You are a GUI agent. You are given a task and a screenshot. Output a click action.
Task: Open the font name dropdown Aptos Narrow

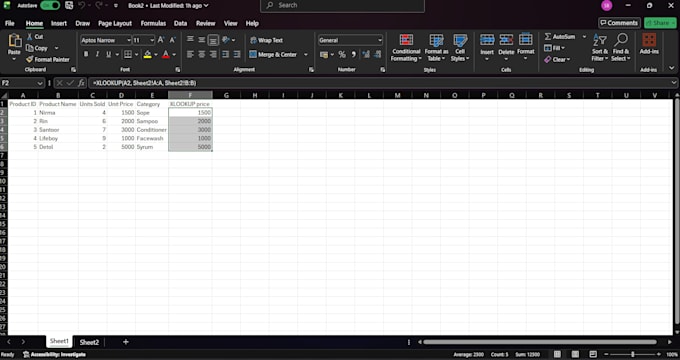(x=128, y=40)
